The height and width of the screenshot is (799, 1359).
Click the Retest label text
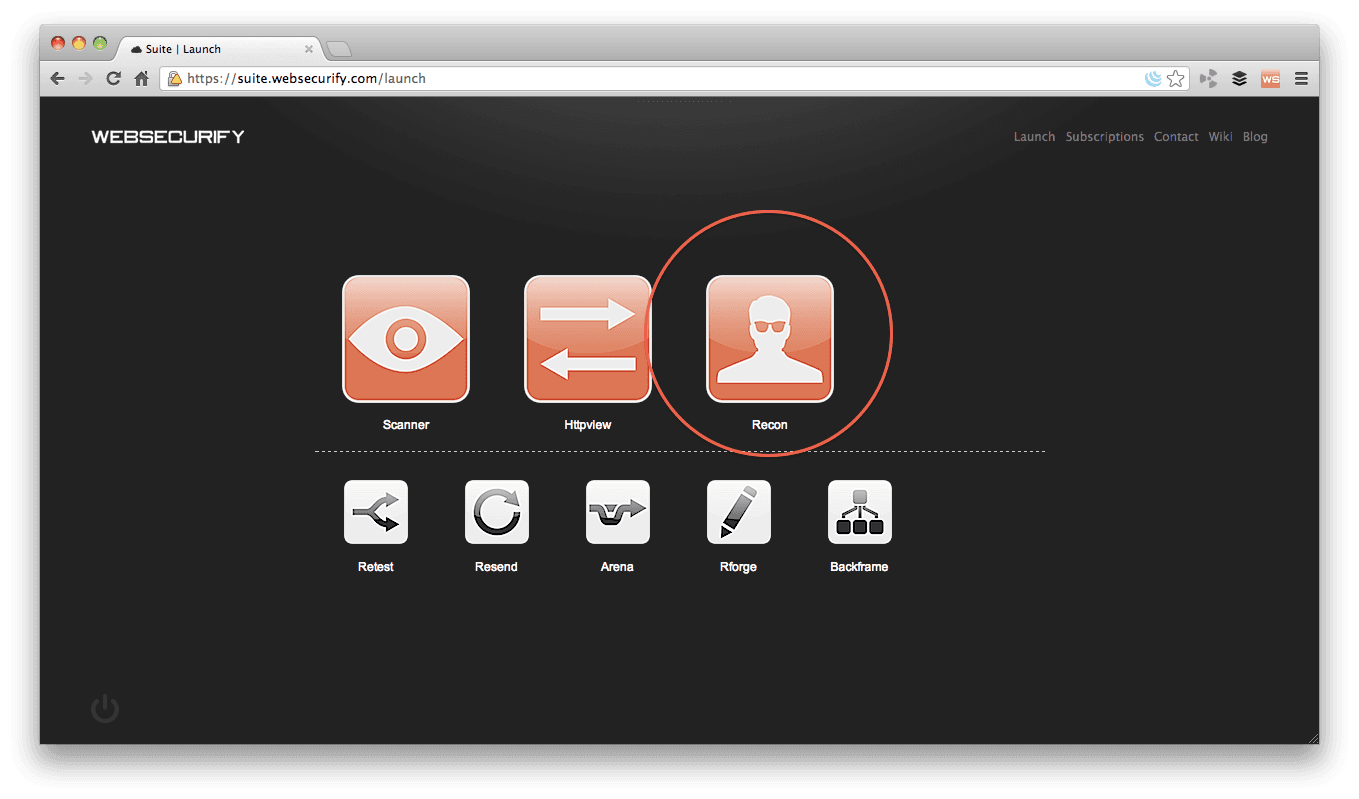tap(376, 567)
